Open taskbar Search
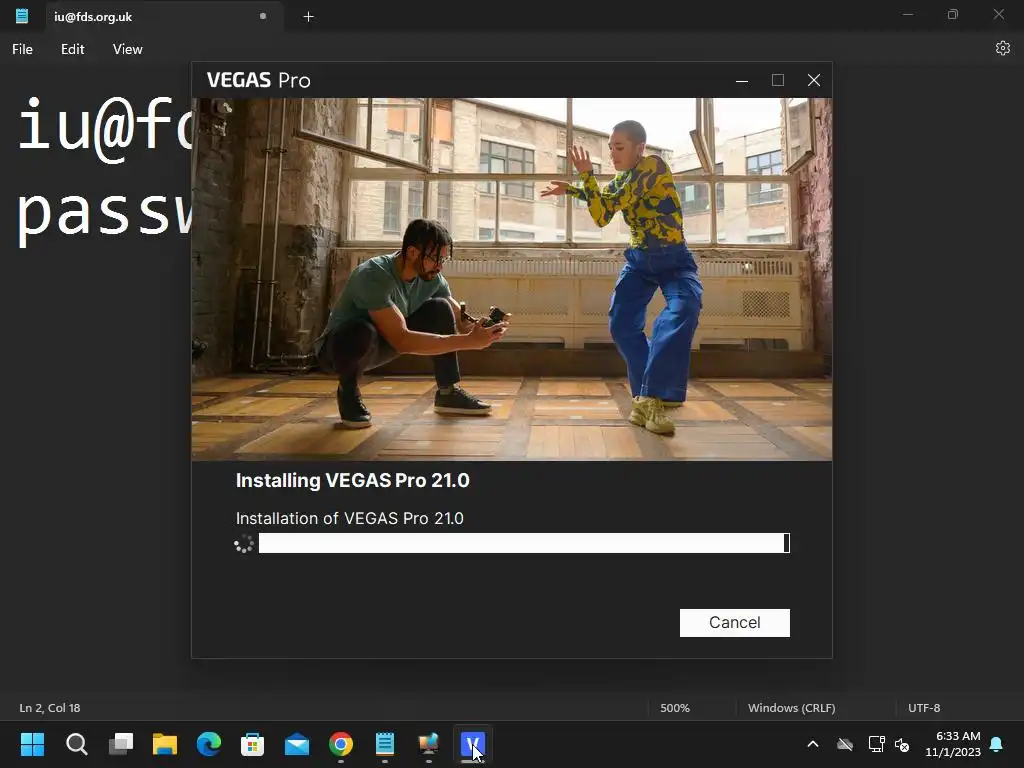The image size is (1024, 768). (76, 744)
